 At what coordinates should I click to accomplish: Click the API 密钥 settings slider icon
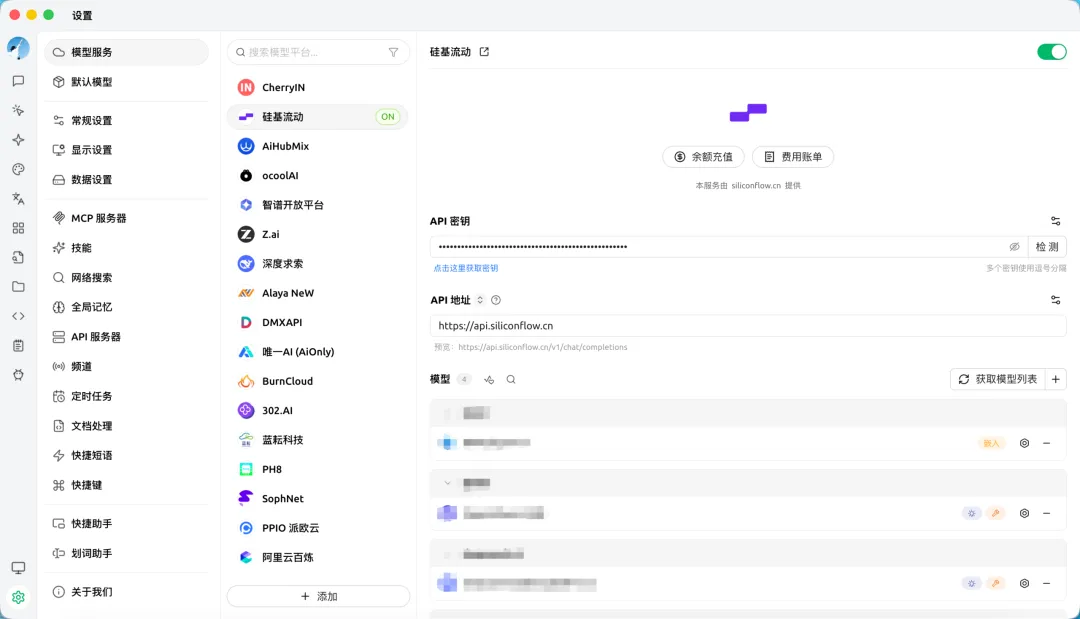(1055, 221)
